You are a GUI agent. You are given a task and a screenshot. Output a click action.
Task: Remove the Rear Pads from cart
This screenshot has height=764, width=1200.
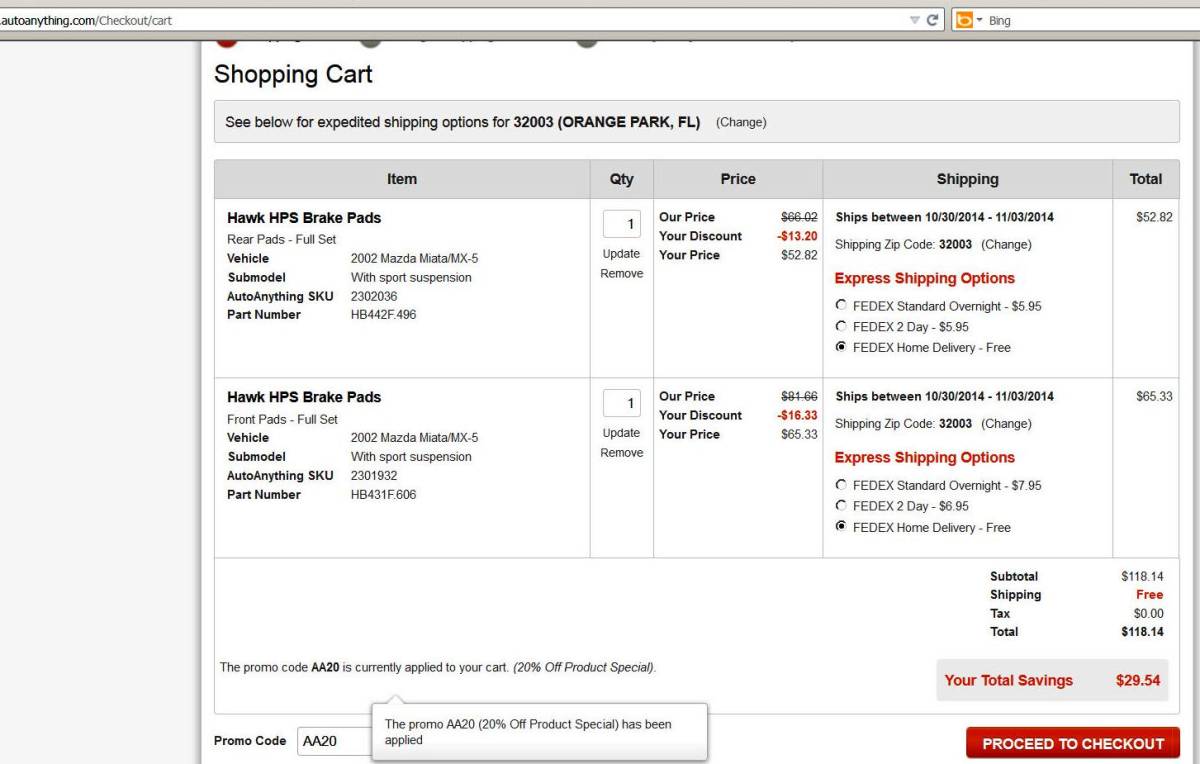[621, 274]
